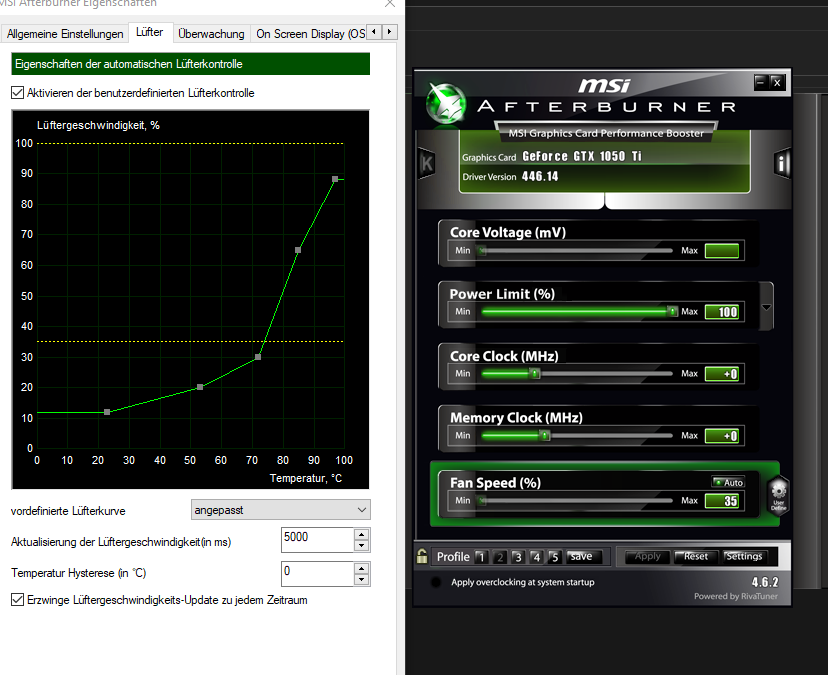
Task: Close the MSI Afterburner window
Action: 777,82
